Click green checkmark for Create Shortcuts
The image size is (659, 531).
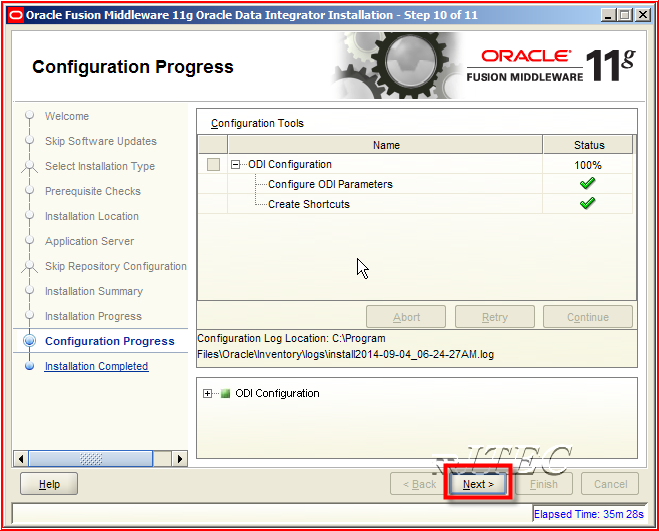click(x=587, y=203)
